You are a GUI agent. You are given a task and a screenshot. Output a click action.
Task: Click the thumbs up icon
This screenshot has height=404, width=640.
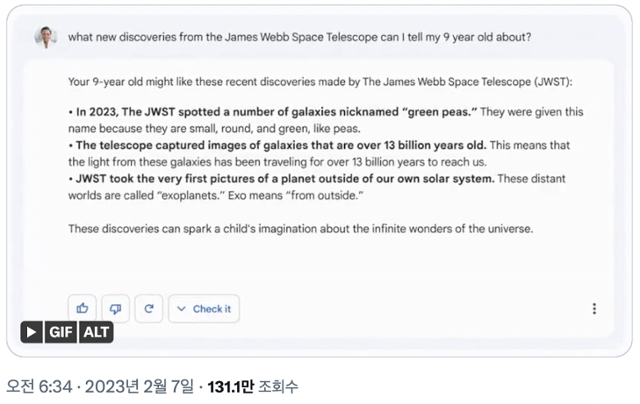point(82,309)
